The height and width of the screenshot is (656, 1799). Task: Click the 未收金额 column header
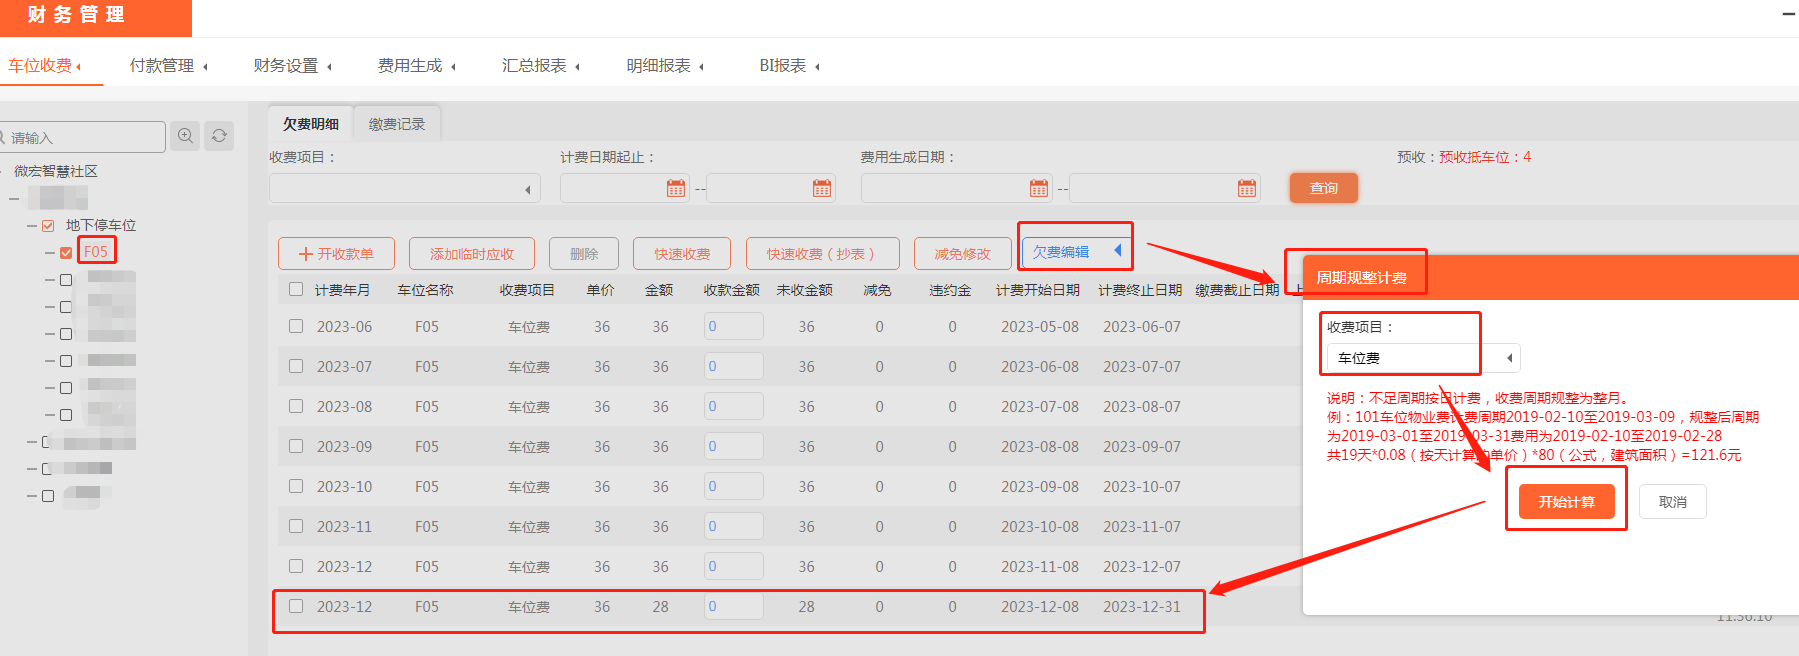click(805, 290)
